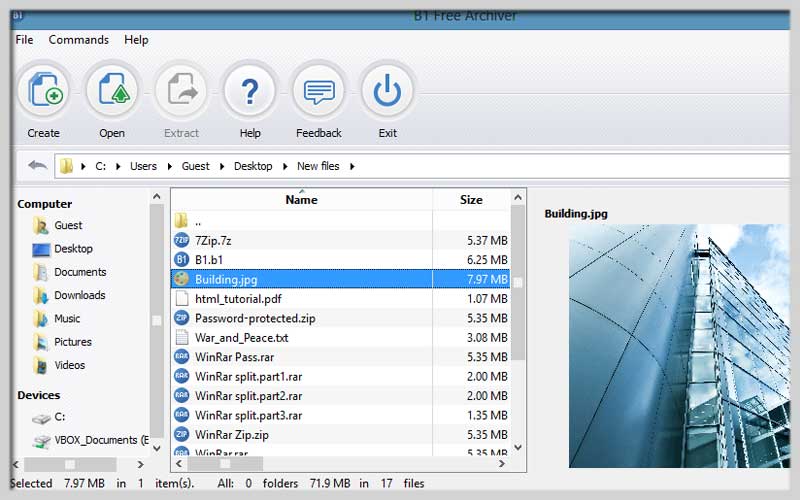Click the Building.jpg preview image
800x500 pixels.
[x=679, y=346]
